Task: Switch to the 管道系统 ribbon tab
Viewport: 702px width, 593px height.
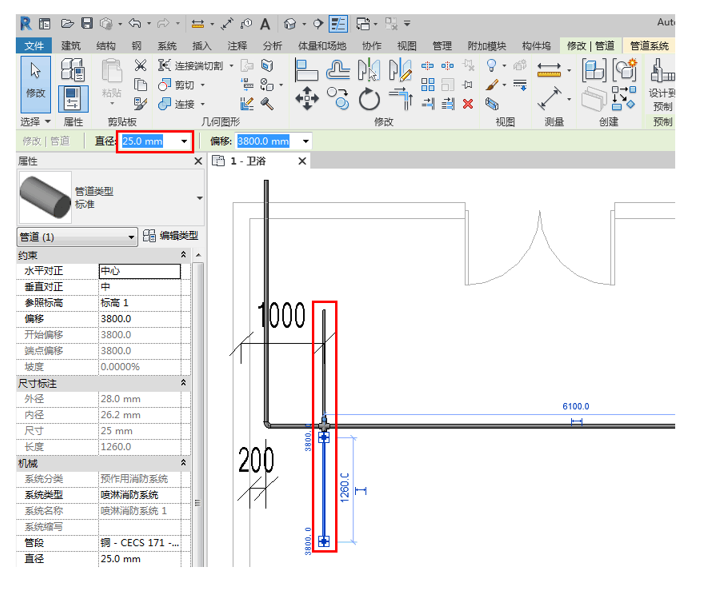Action: point(649,46)
